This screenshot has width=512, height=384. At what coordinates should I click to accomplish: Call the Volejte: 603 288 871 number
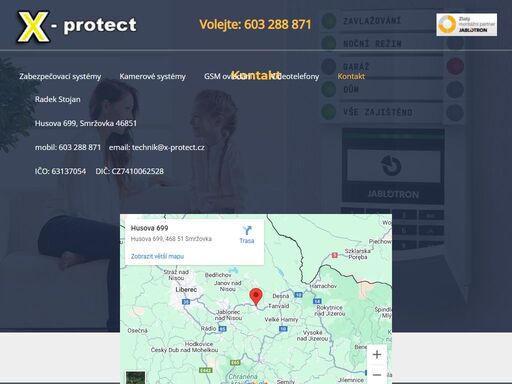point(255,24)
